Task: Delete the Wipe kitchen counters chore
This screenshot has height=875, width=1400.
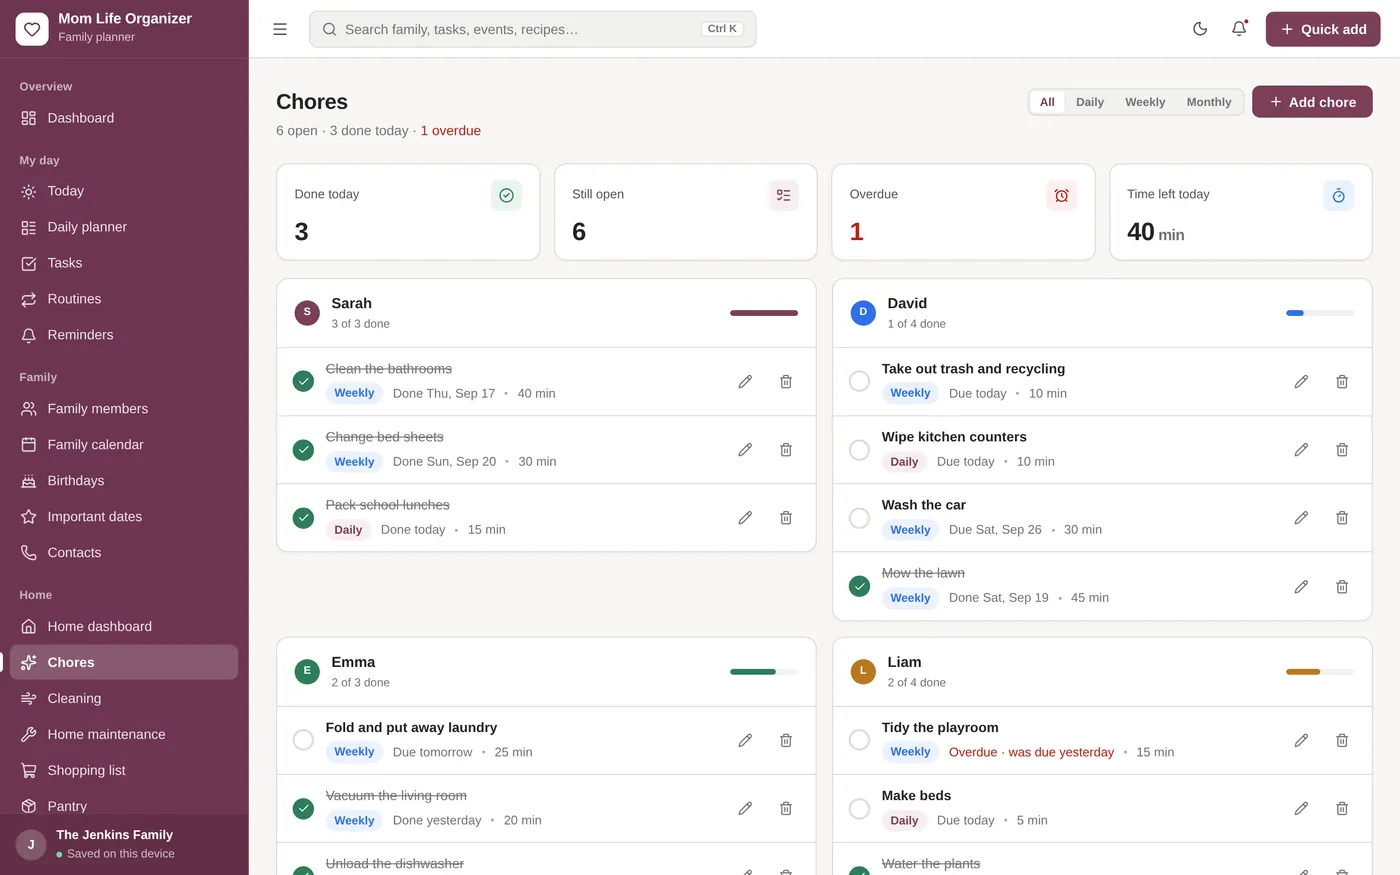Action: pos(1342,450)
